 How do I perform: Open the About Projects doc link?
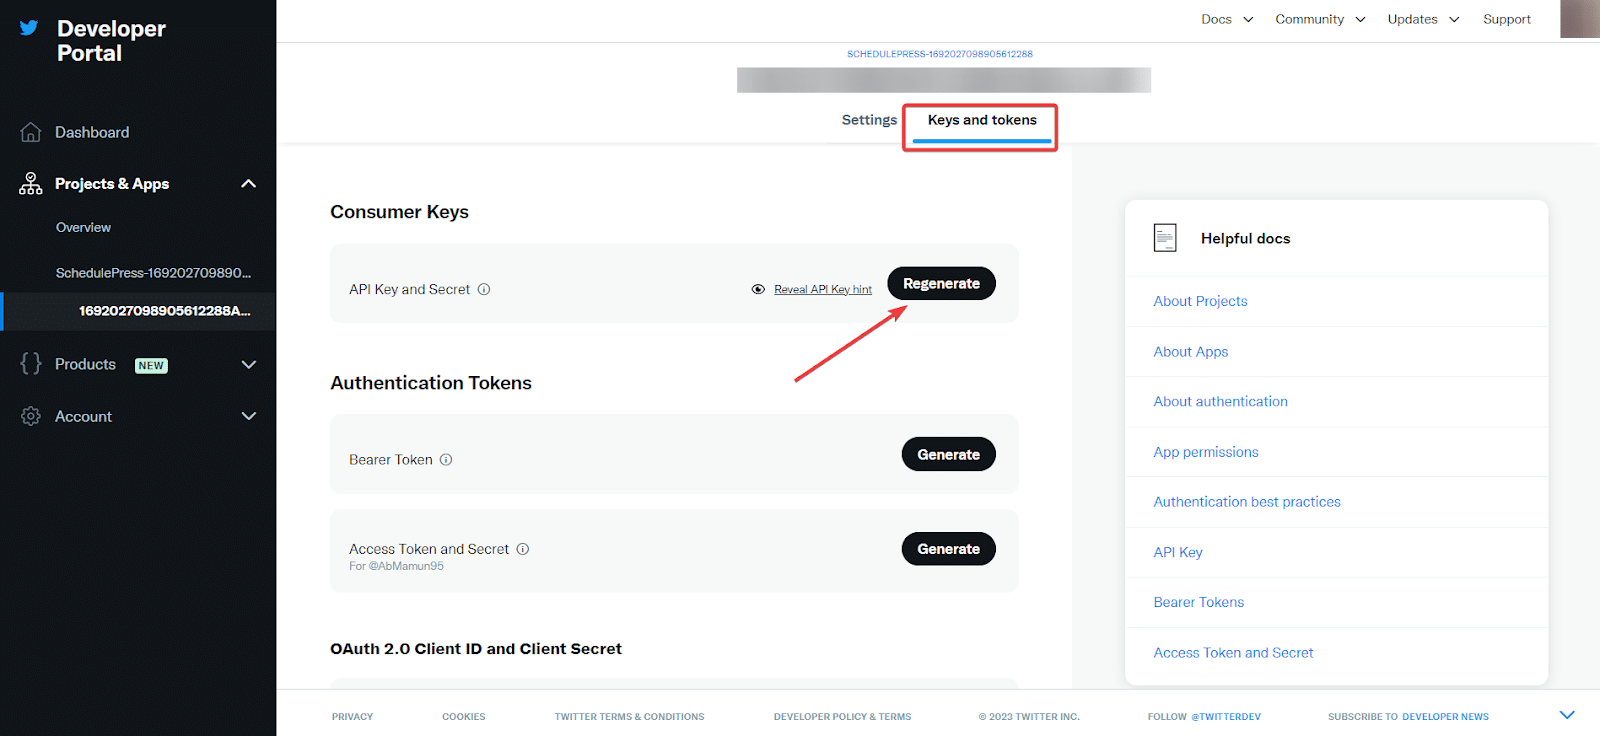pyautogui.click(x=1200, y=301)
